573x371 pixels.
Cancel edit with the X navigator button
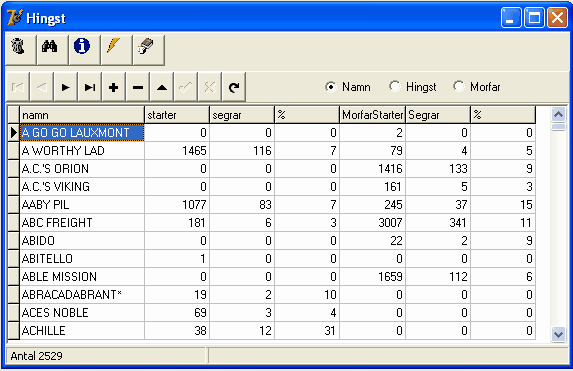210,87
